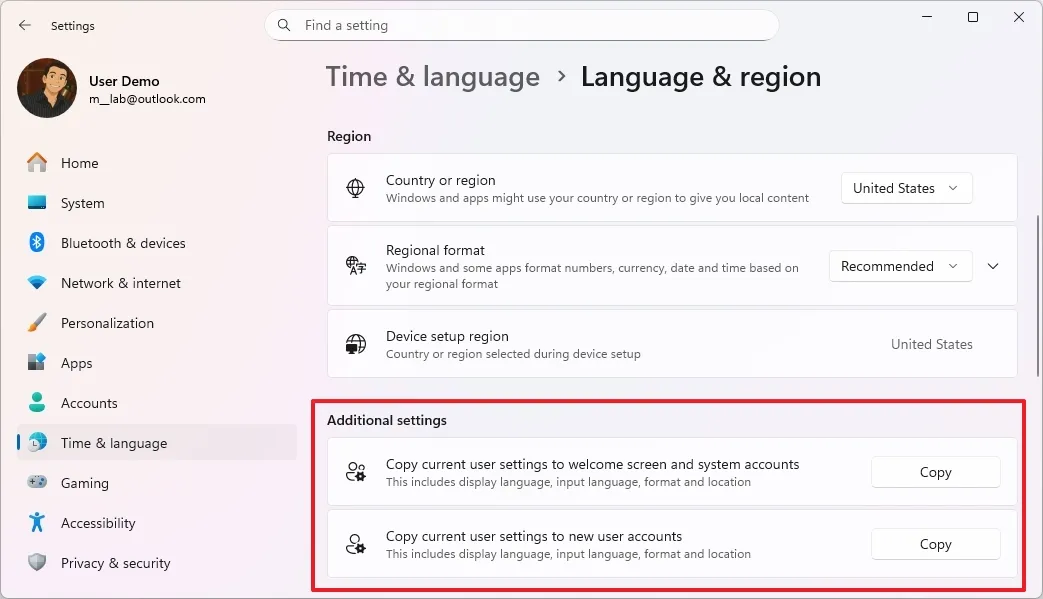Click the back arrow icon in Settings
Screen dimensions: 1043x599
[x=25, y=26]
